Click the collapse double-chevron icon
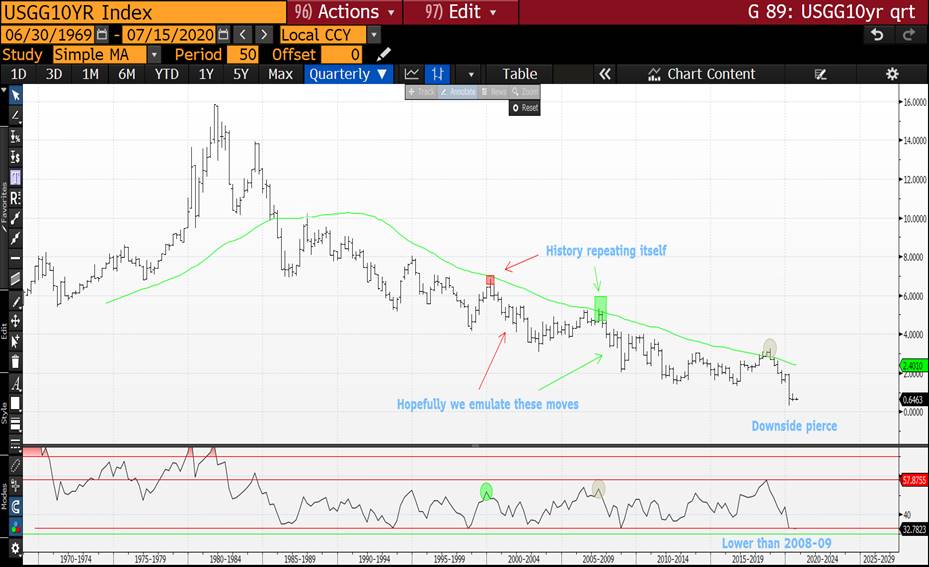This screenshot has height=567, width=929. (x=604, y=74)
